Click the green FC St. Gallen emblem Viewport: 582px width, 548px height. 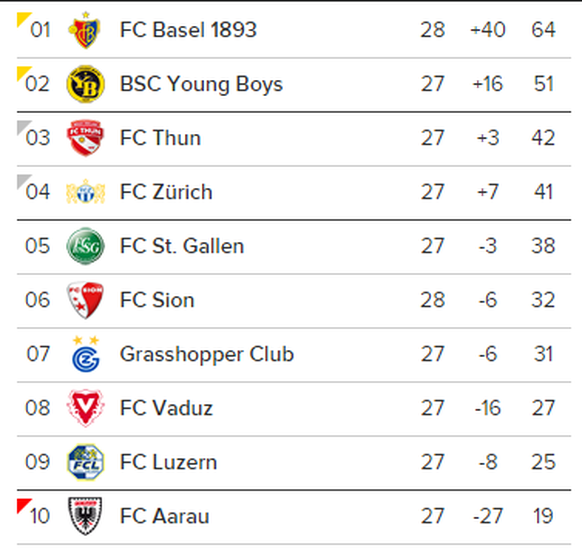pyautogui.click(x=85, y=246)
